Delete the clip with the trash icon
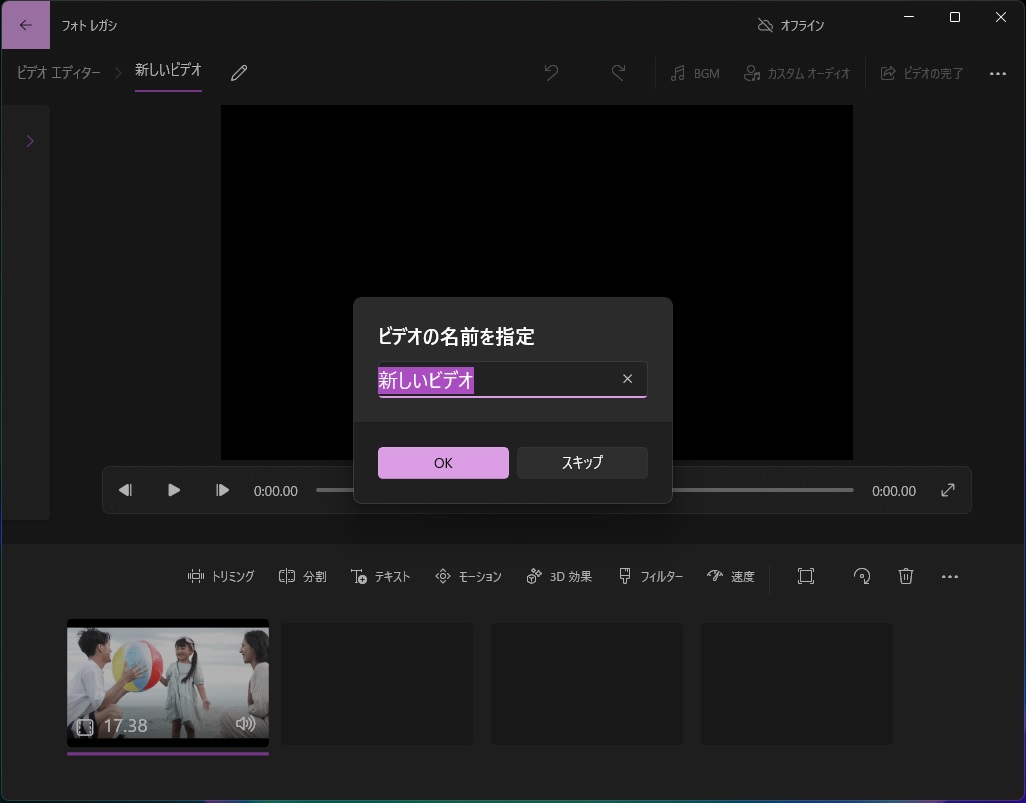This screenshot has width=1026, height=803. (906, 576)
